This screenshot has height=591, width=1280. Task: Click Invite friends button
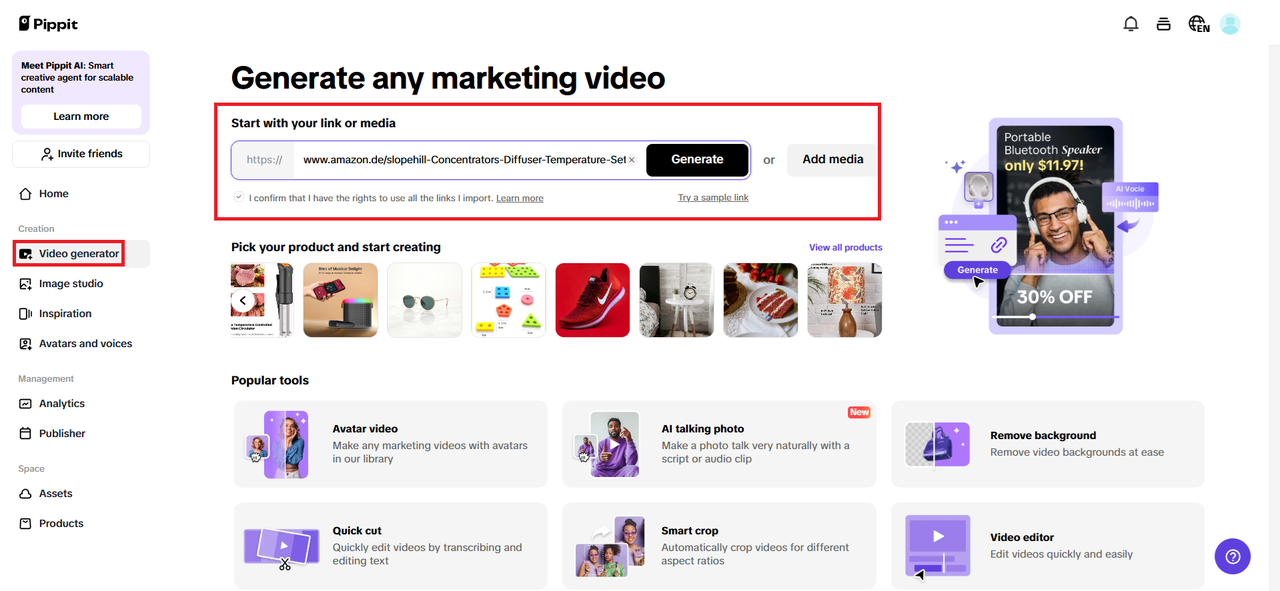point(81,154)
